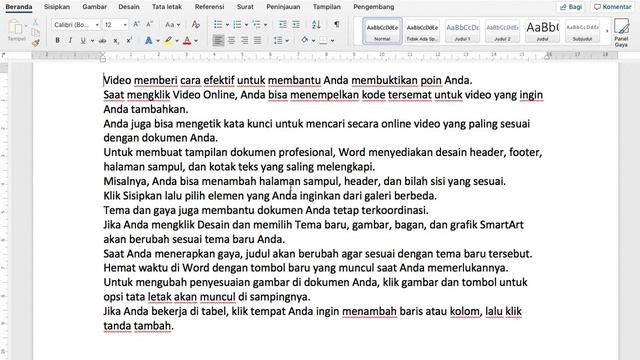Image resolution: width=640 pixels, height=360 pixels.
Task: Open the Tata letak tab
Action: click(167, 7)
